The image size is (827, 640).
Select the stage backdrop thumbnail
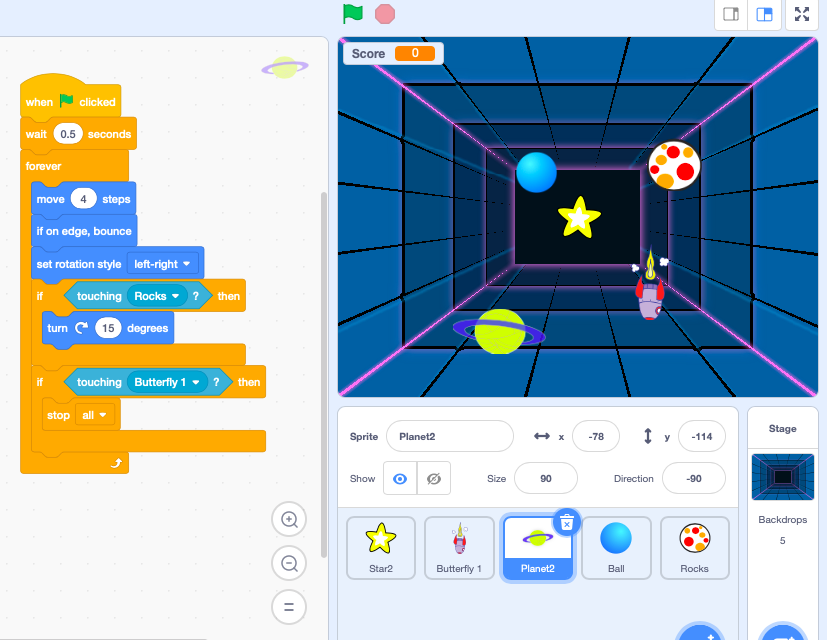click(x=781, y=477)
